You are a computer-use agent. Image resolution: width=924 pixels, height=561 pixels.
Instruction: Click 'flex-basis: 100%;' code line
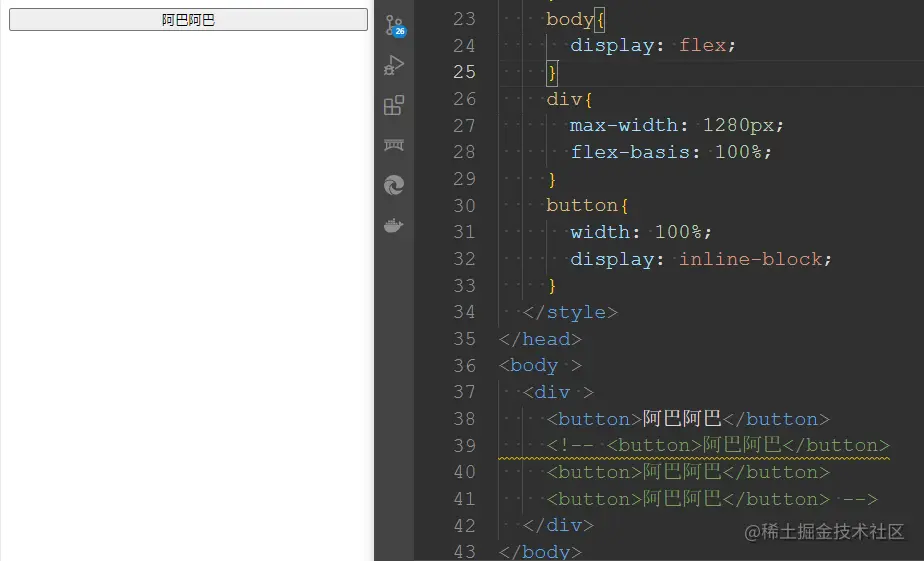[671, 152]
